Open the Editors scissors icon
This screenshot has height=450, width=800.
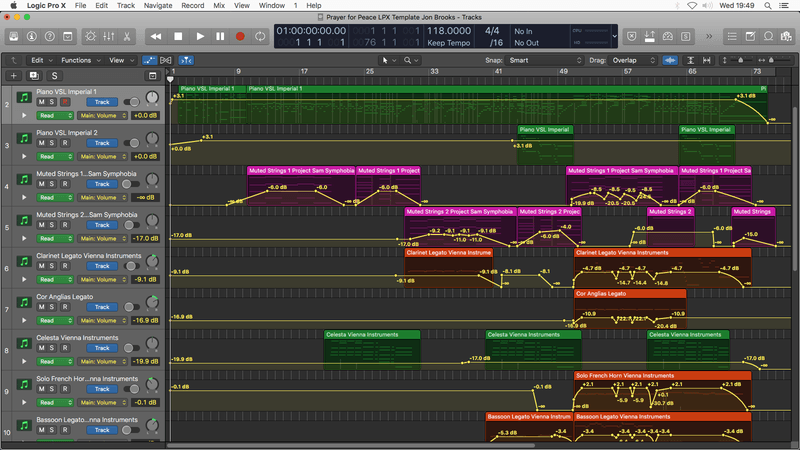pyautogui.click(x=127, y=36)
